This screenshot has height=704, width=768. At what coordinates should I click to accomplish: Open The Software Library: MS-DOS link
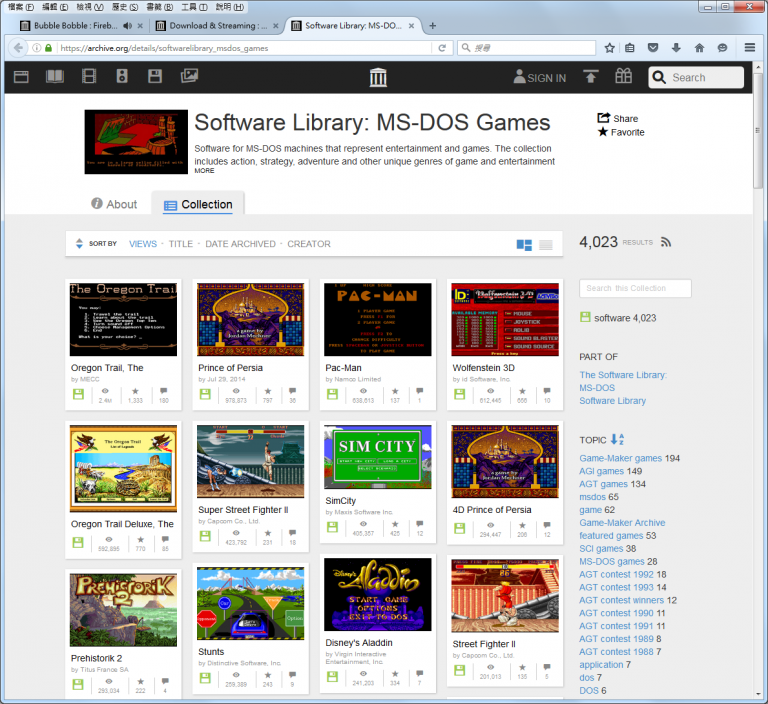coord(623,381)
